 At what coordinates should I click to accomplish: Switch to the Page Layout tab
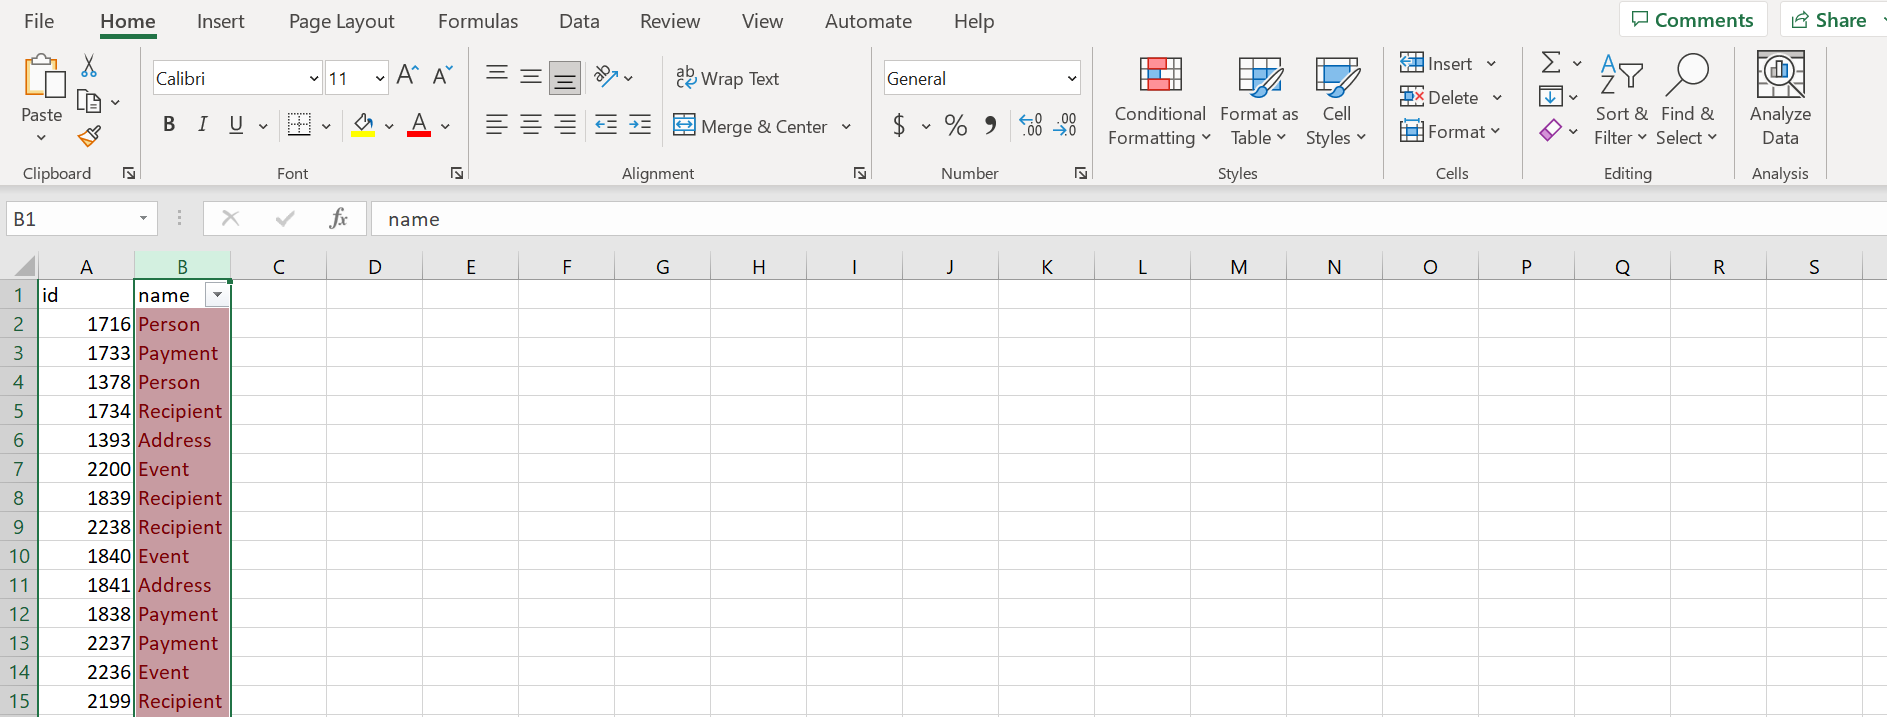tap(341, 21)
